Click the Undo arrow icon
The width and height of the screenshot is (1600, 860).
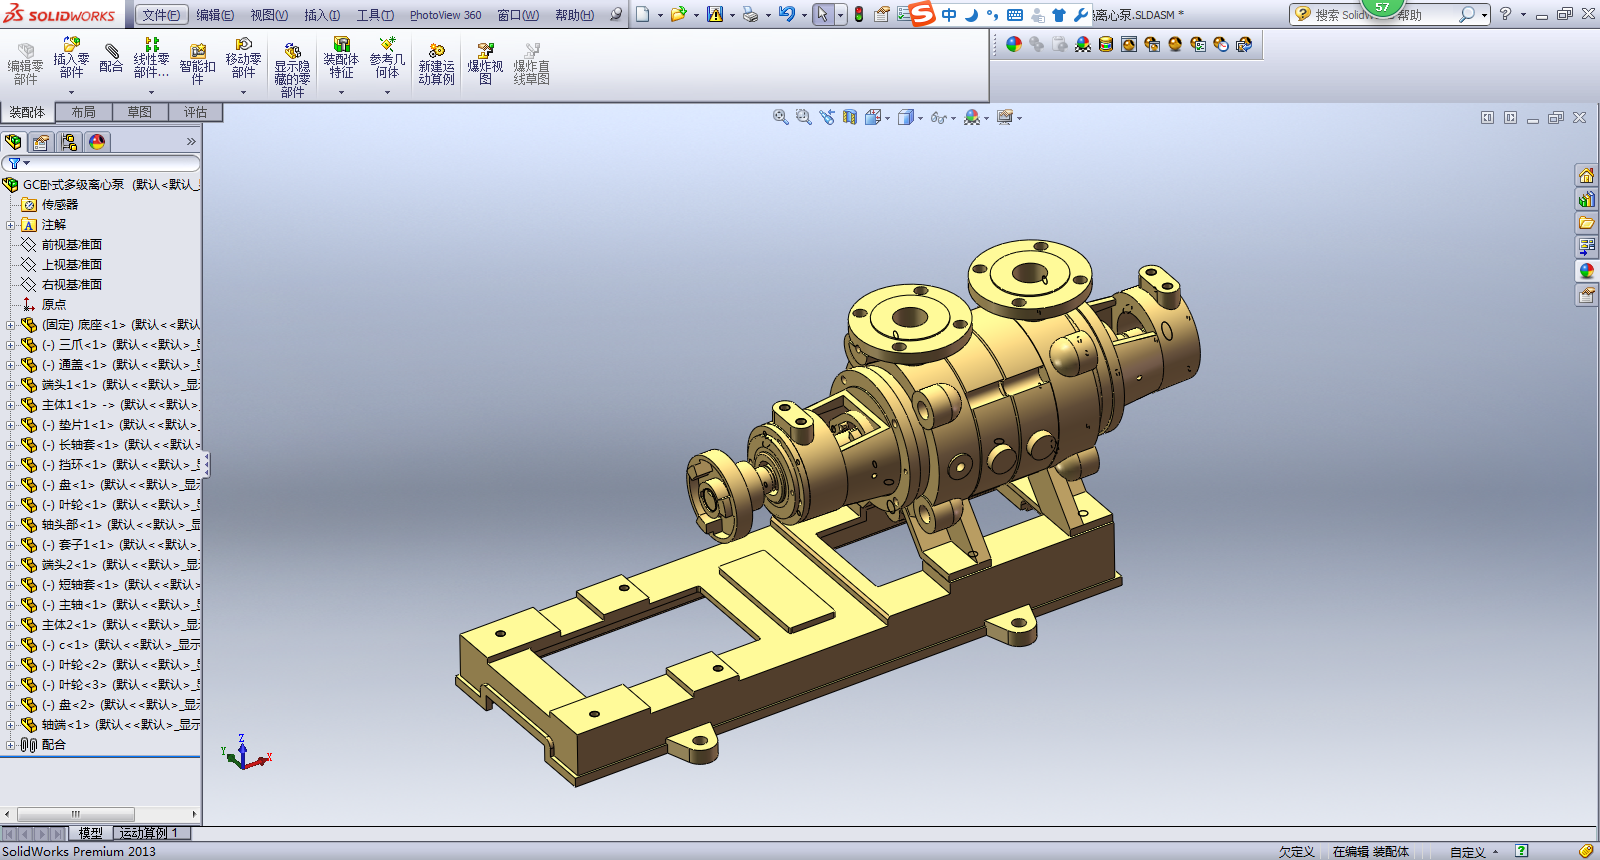click(787, 14)
